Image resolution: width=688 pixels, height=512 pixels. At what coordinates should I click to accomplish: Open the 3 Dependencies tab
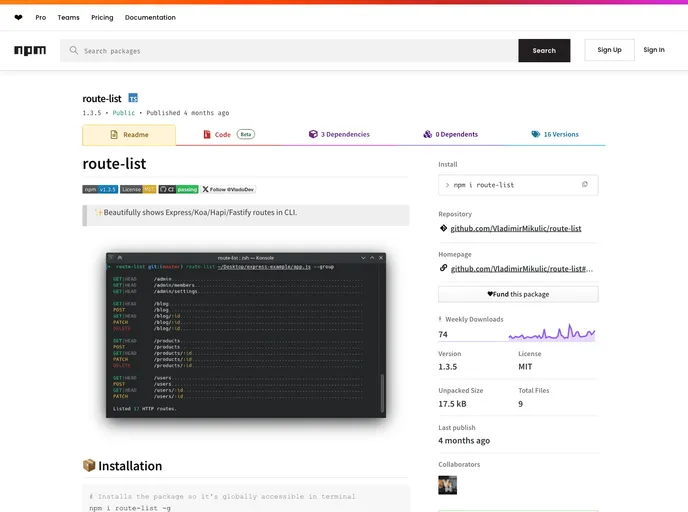(339, 134)
